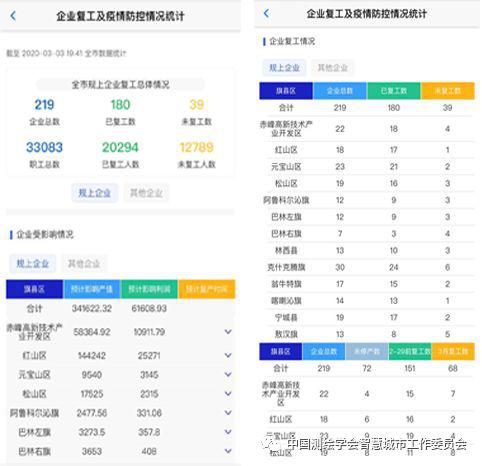Switch to 其他企业 in 企业复工情况 section
Viewport: 482px width, 466px height.
332,68
